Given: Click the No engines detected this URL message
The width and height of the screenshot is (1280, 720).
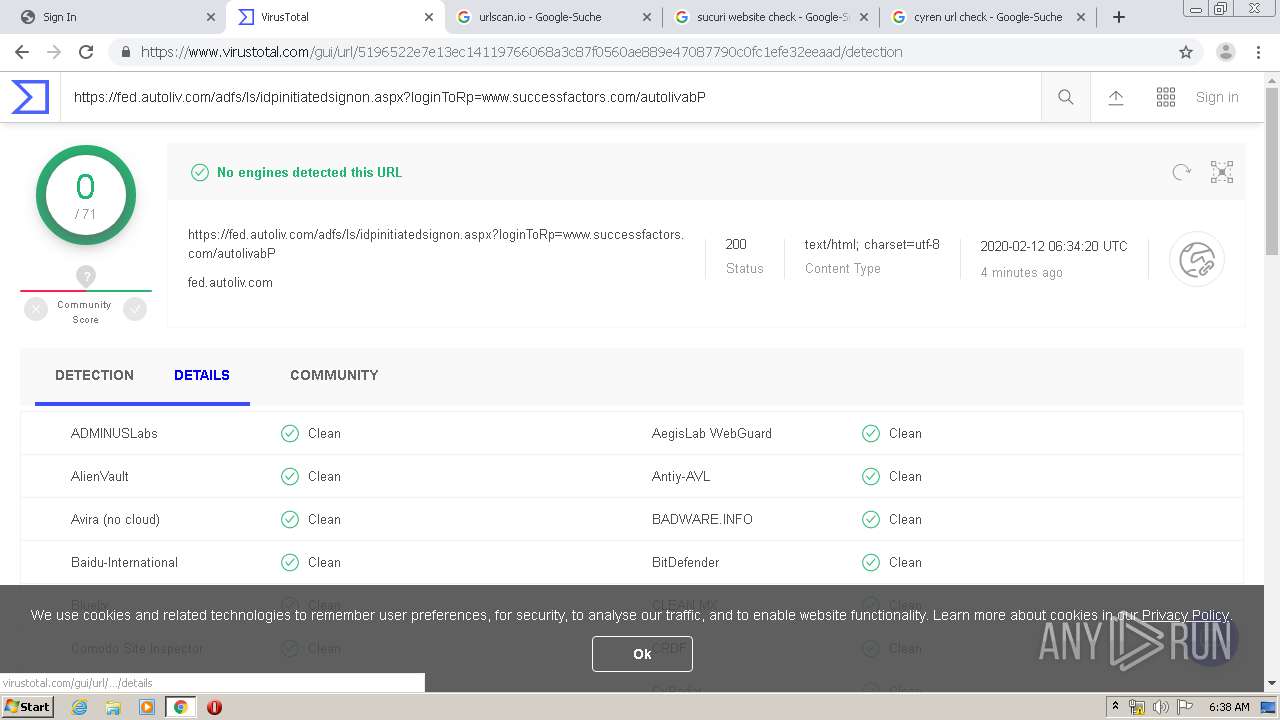Looking at the screenshot, I should pyautogui.click(x=309, y=172).
